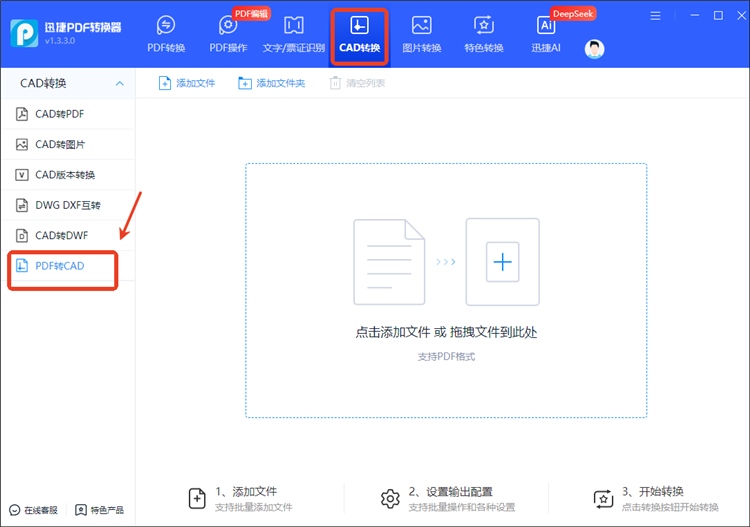Open the PDF操作 tab

(228, 34)
